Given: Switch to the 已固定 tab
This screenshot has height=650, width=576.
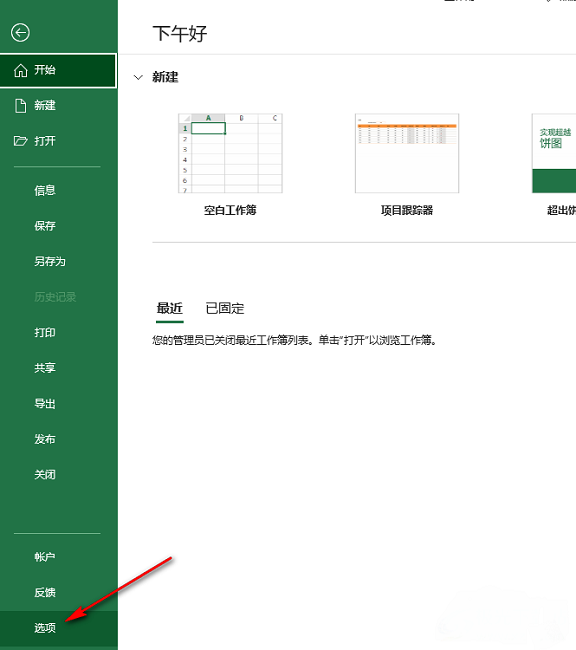Looking at the screenshot, I should 225,308.
